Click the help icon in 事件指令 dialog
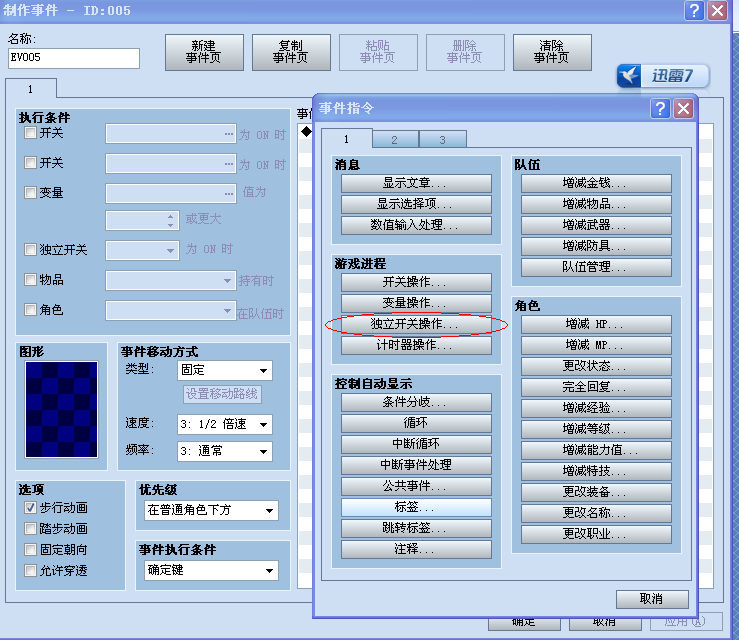 pyautogui.click(x=660, y=109)
